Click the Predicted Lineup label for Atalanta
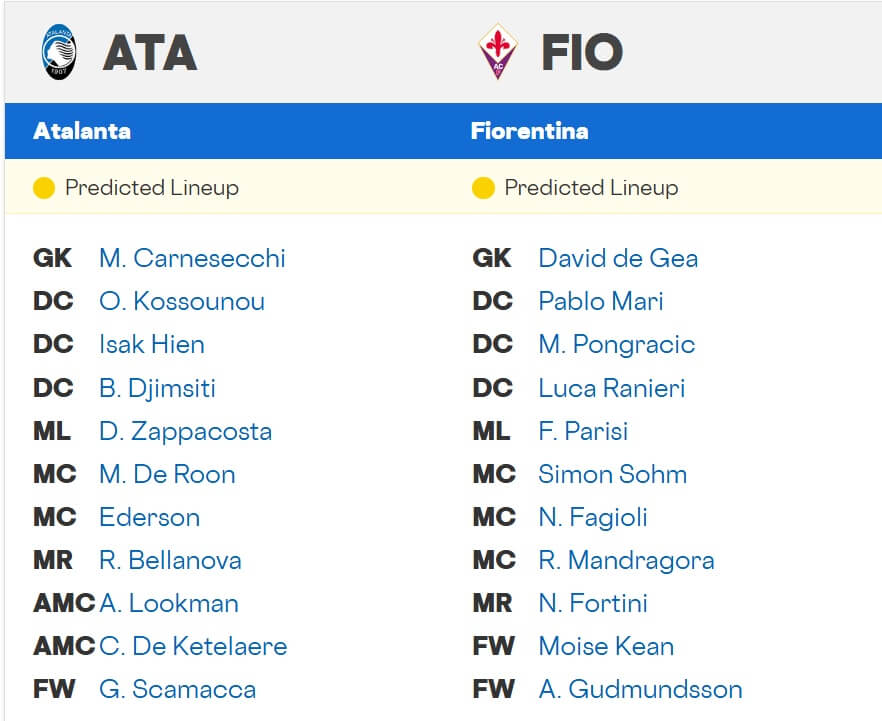The width and height of the screenshot is (882, 721). click(151, 187)
